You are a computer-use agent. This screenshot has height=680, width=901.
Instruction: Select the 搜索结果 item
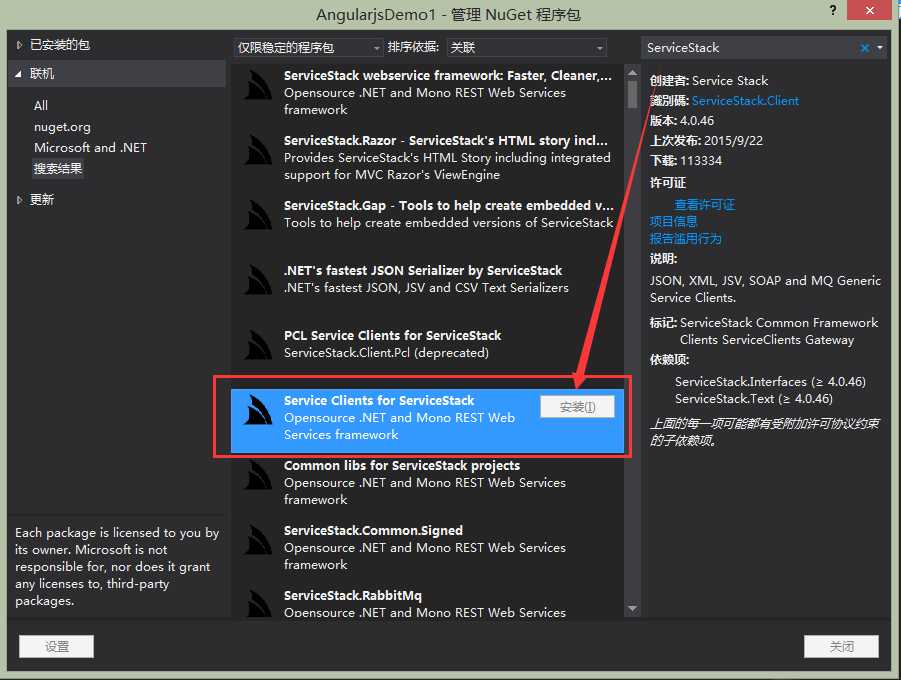click(x=58, y=168)
